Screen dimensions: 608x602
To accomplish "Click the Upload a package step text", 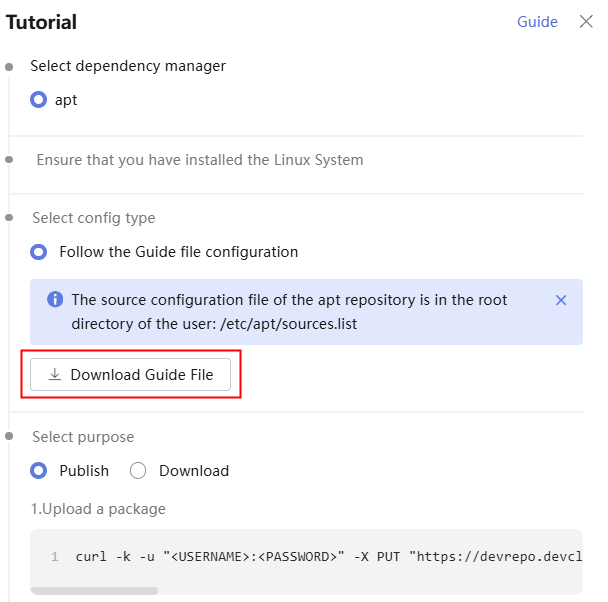I will (98, 509).
